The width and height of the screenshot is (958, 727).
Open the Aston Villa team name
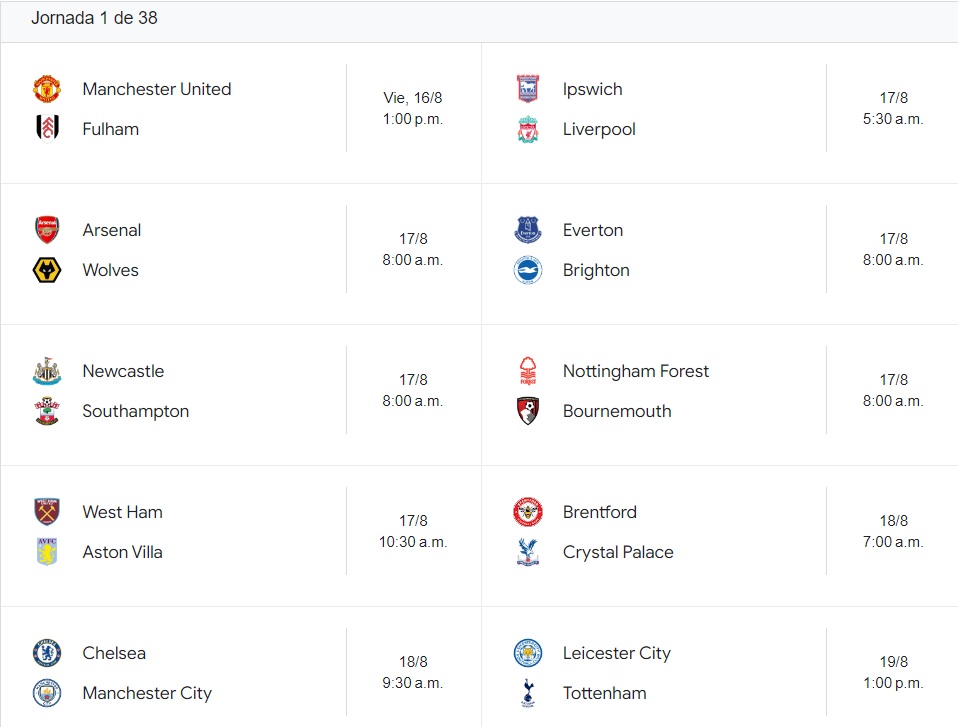coord(122,552)
